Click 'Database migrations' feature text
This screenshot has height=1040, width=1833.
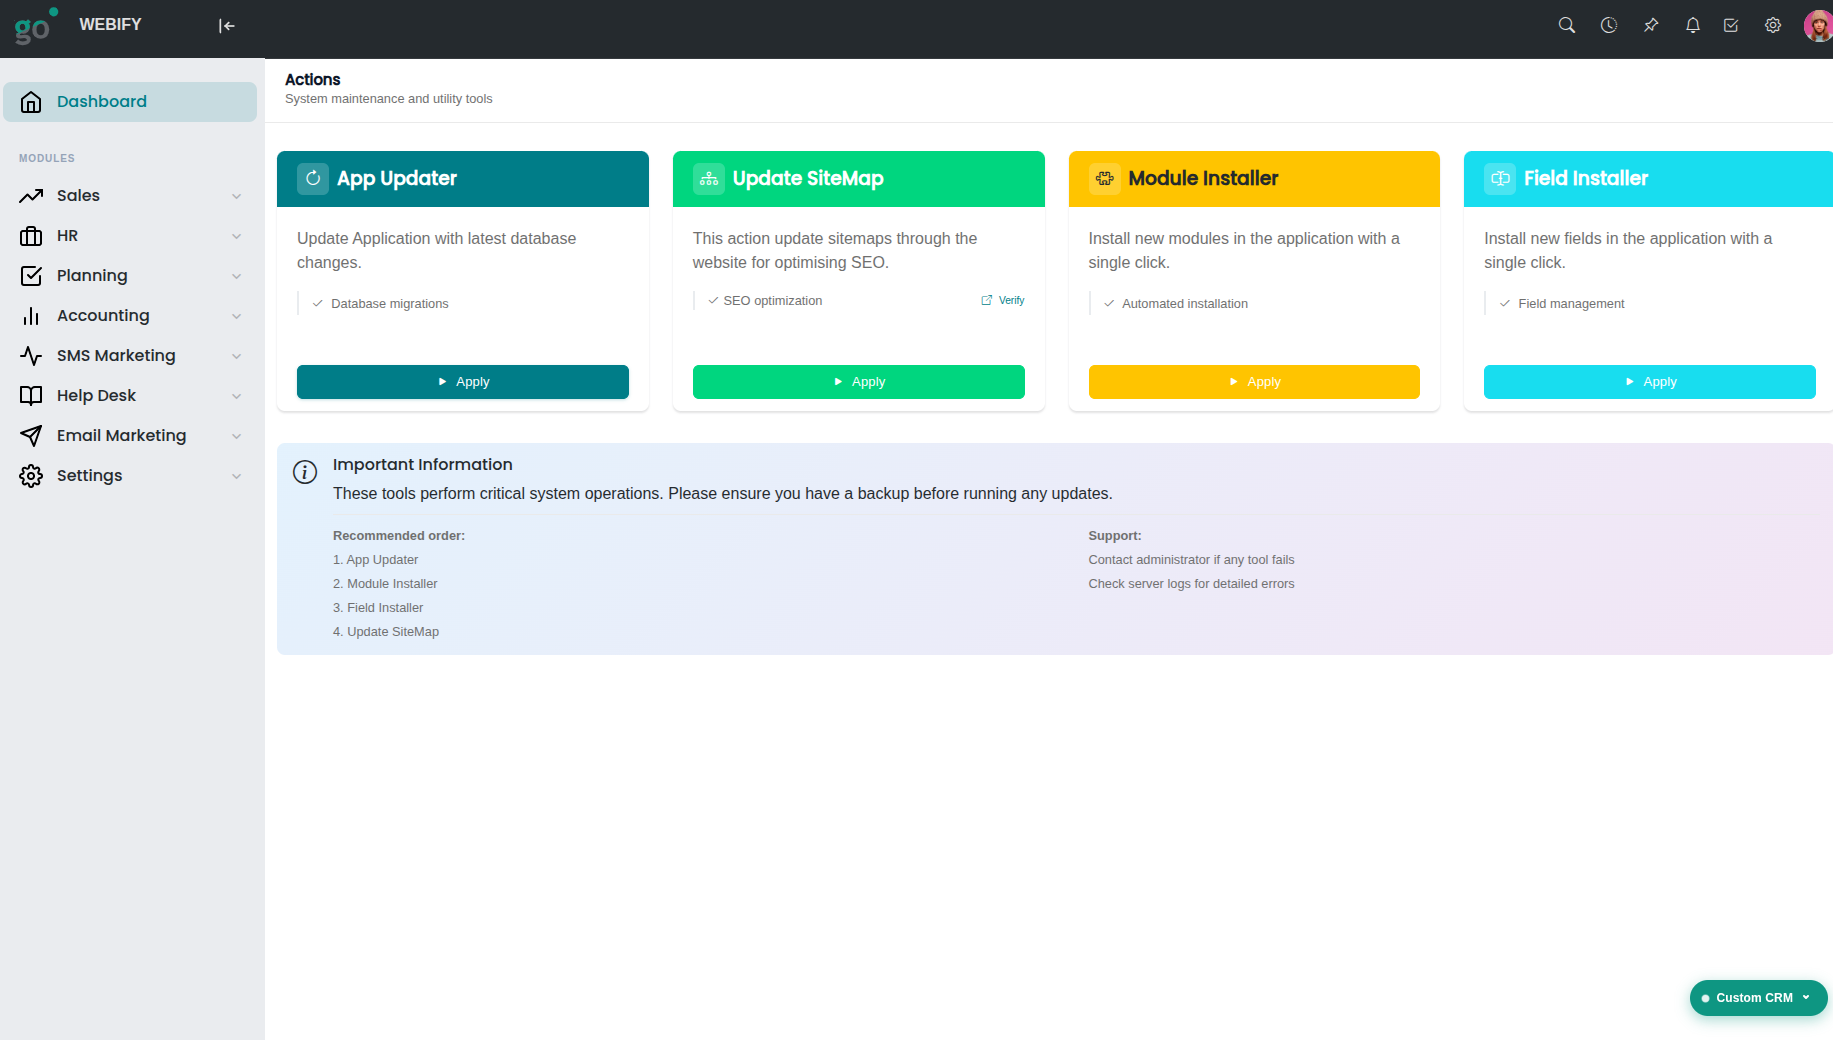(390, 304)
